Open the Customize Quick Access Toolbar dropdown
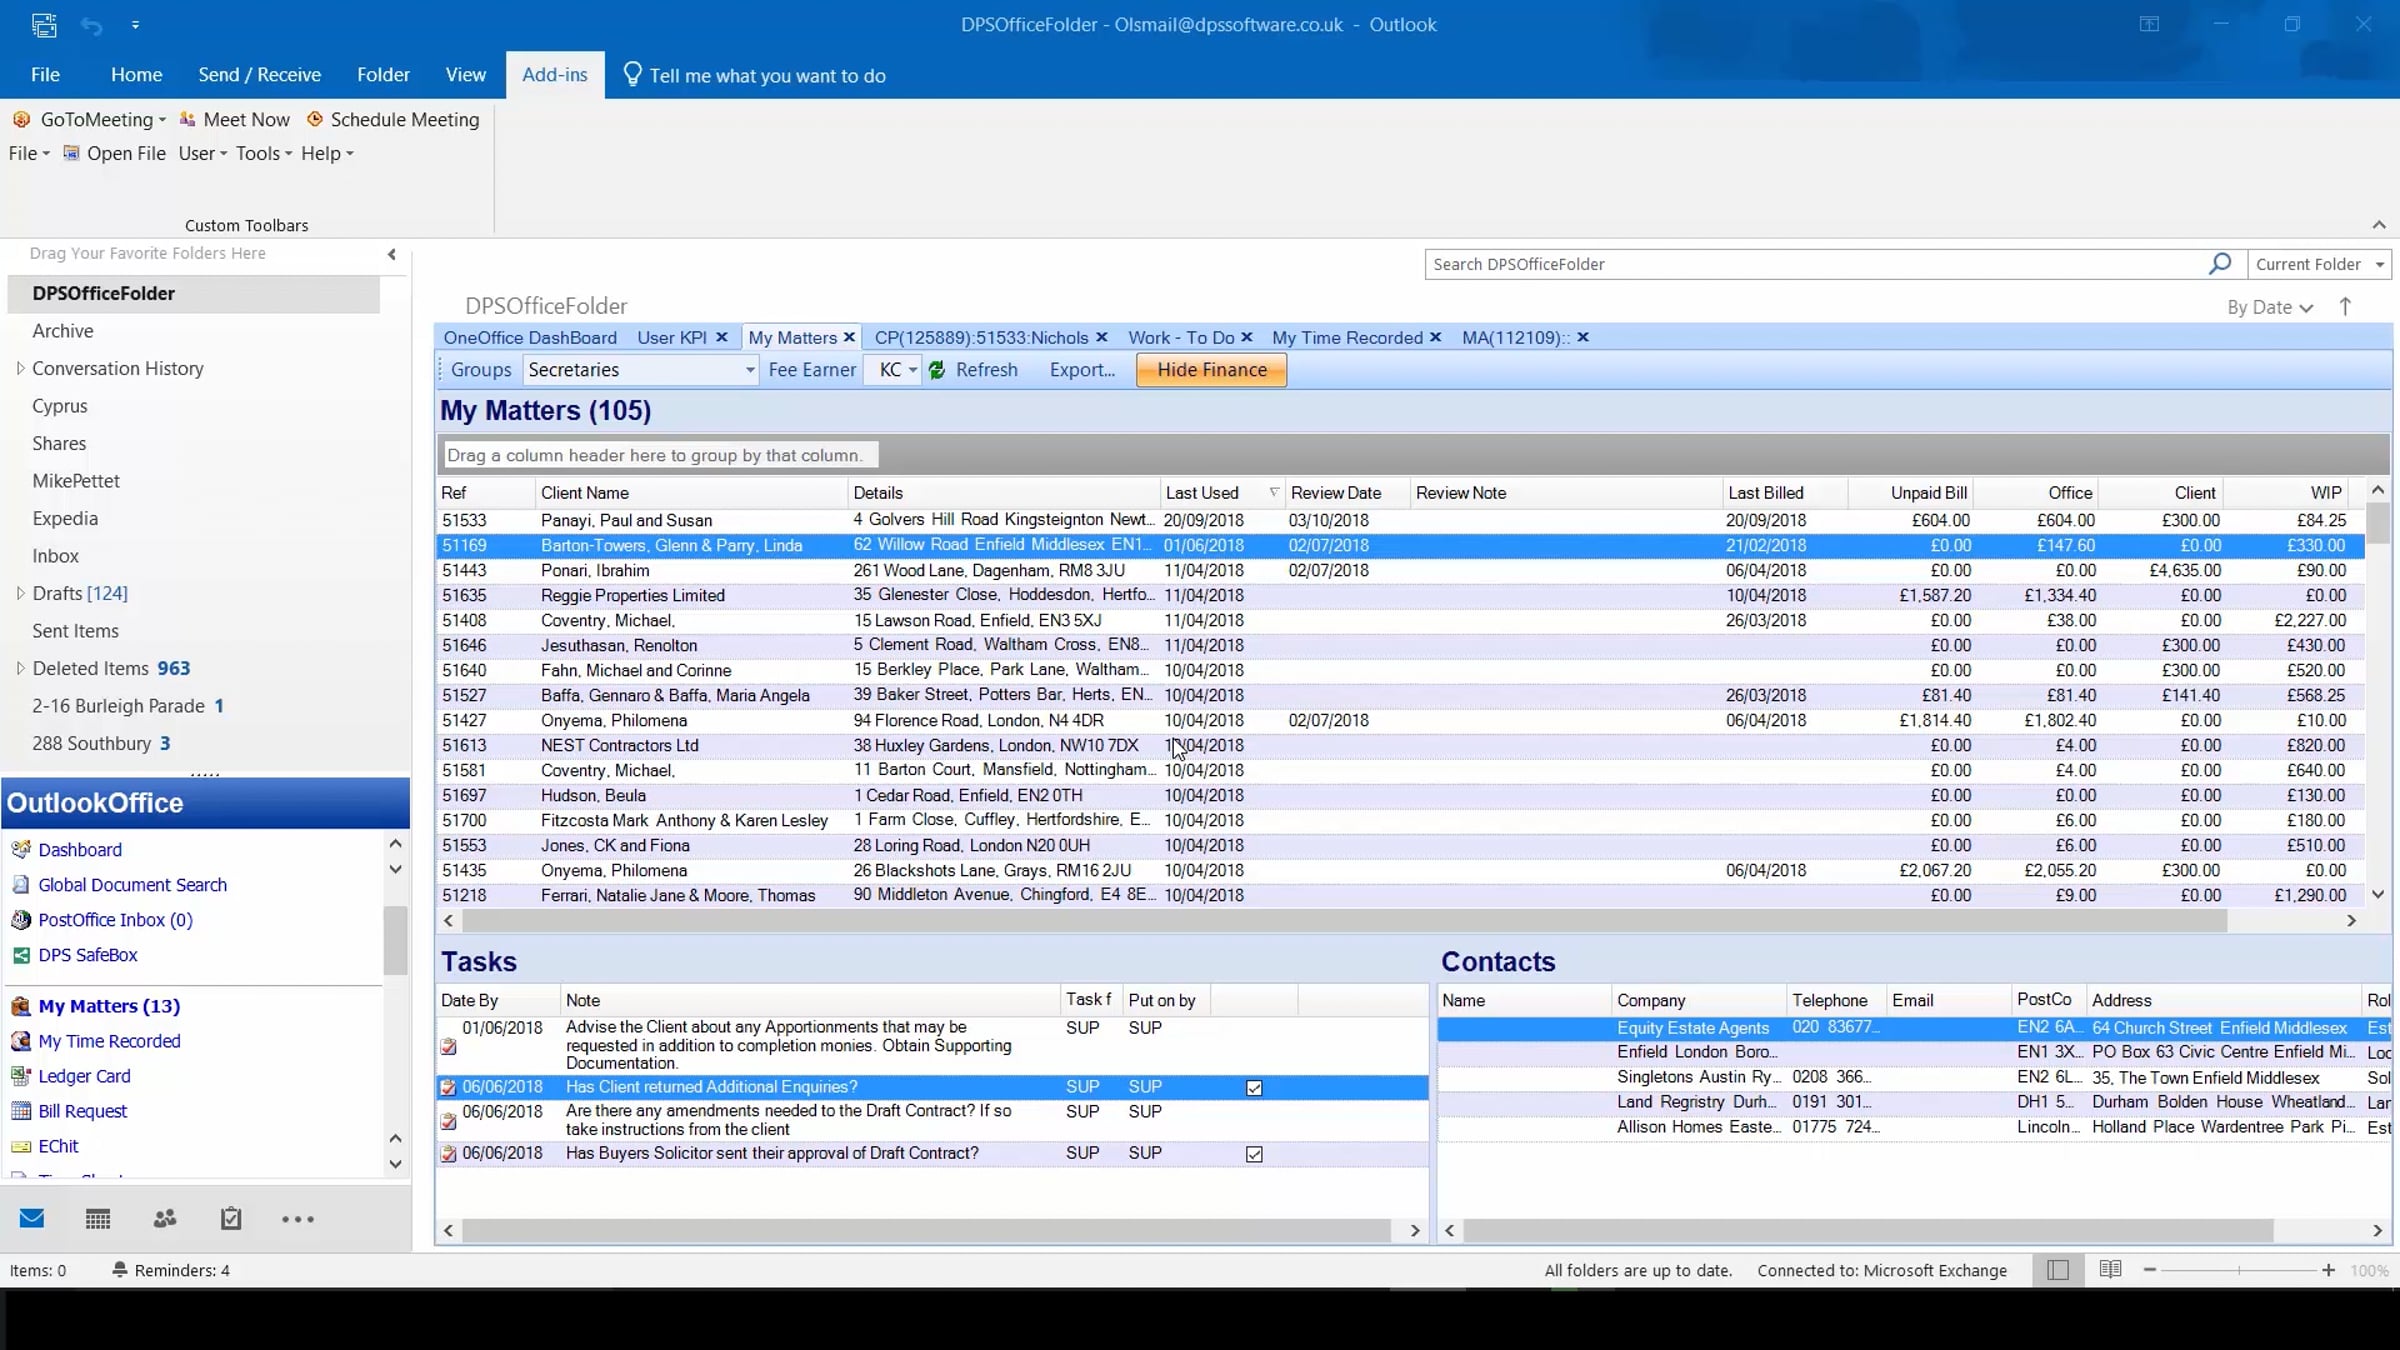 pos(135,25)
